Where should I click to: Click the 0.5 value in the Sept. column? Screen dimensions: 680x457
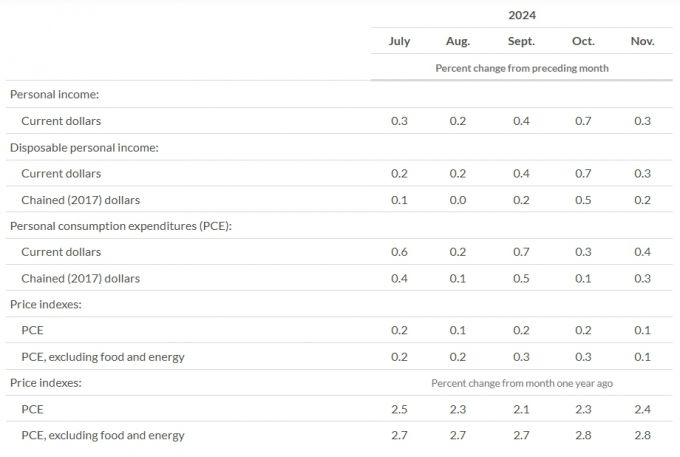click(521, 278)
